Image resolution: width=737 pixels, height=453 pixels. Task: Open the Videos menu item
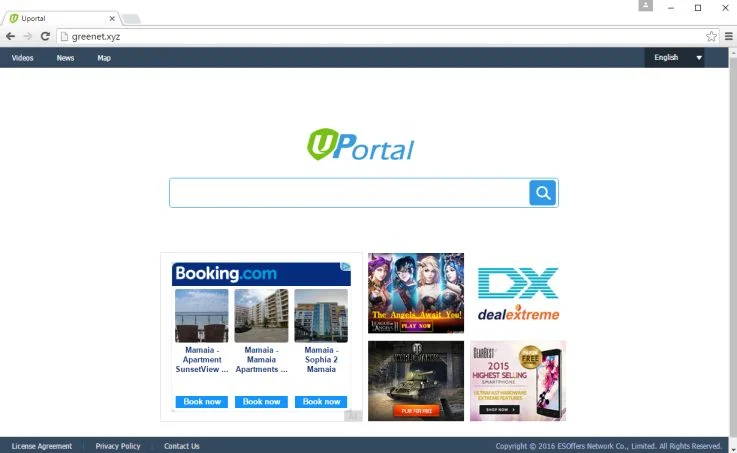(x=23, y=58)
